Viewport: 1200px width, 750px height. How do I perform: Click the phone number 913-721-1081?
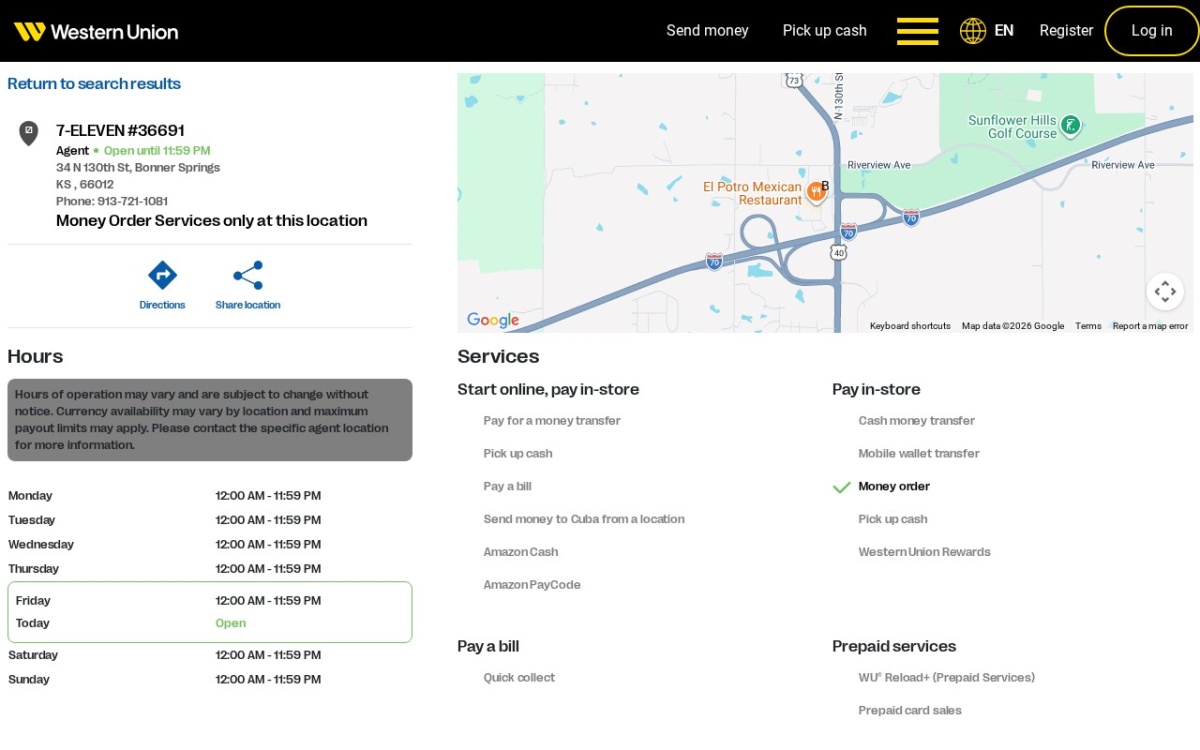point(132,201)
